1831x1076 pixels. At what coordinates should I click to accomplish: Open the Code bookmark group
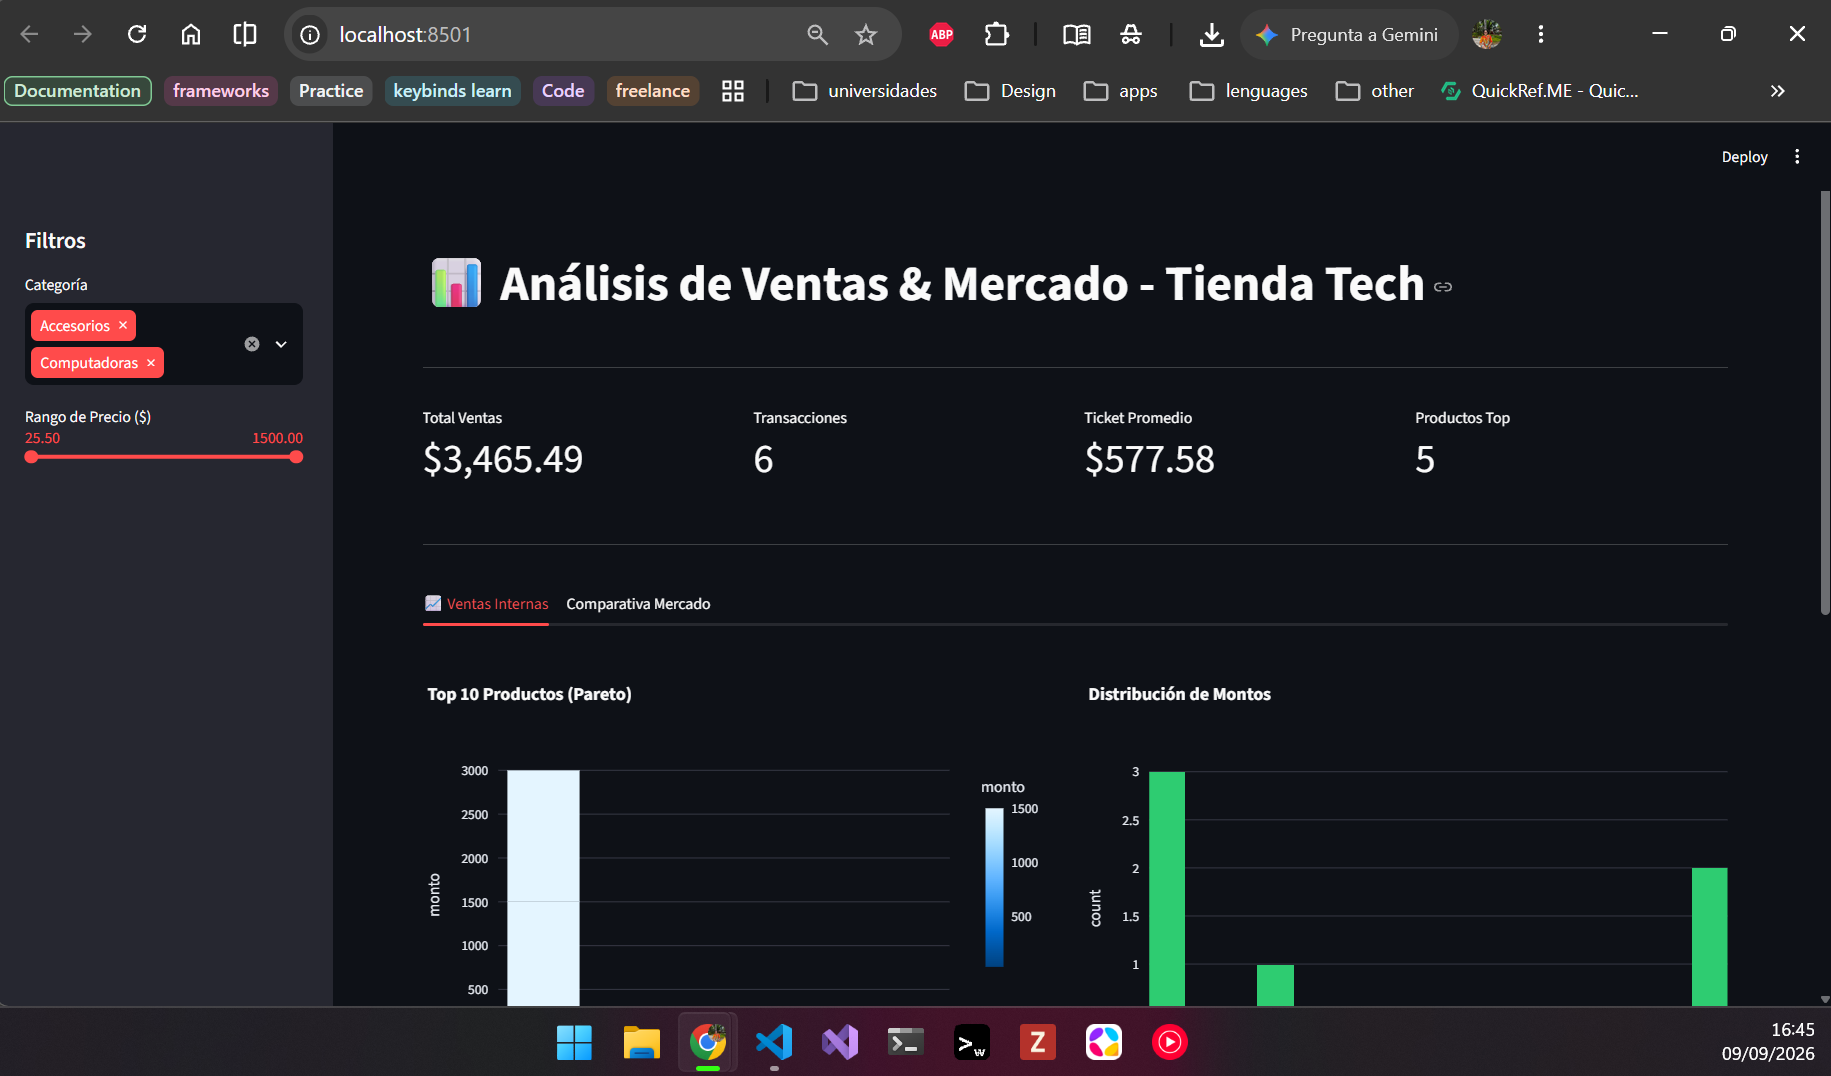tap(563, 91)
